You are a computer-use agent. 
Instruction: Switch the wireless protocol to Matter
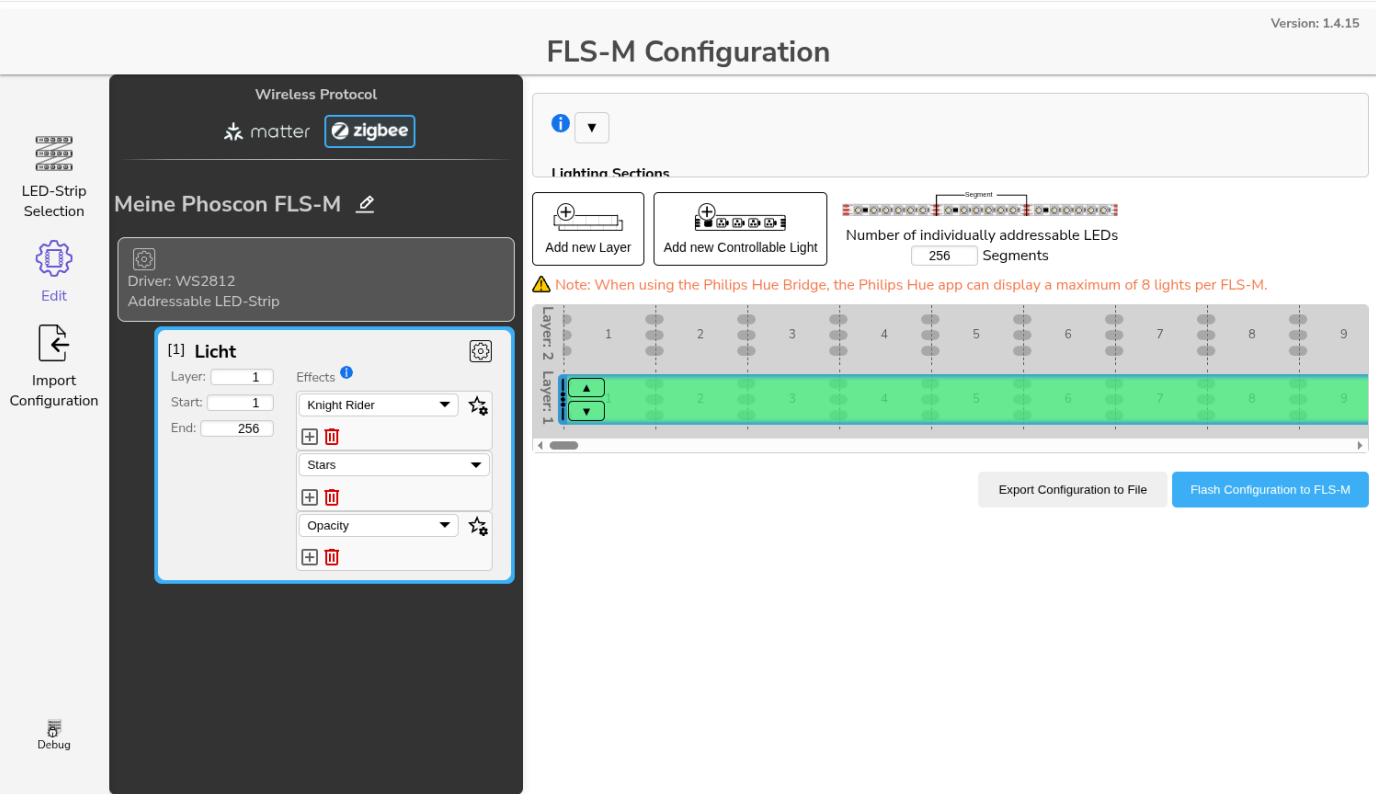coord(266,131)
